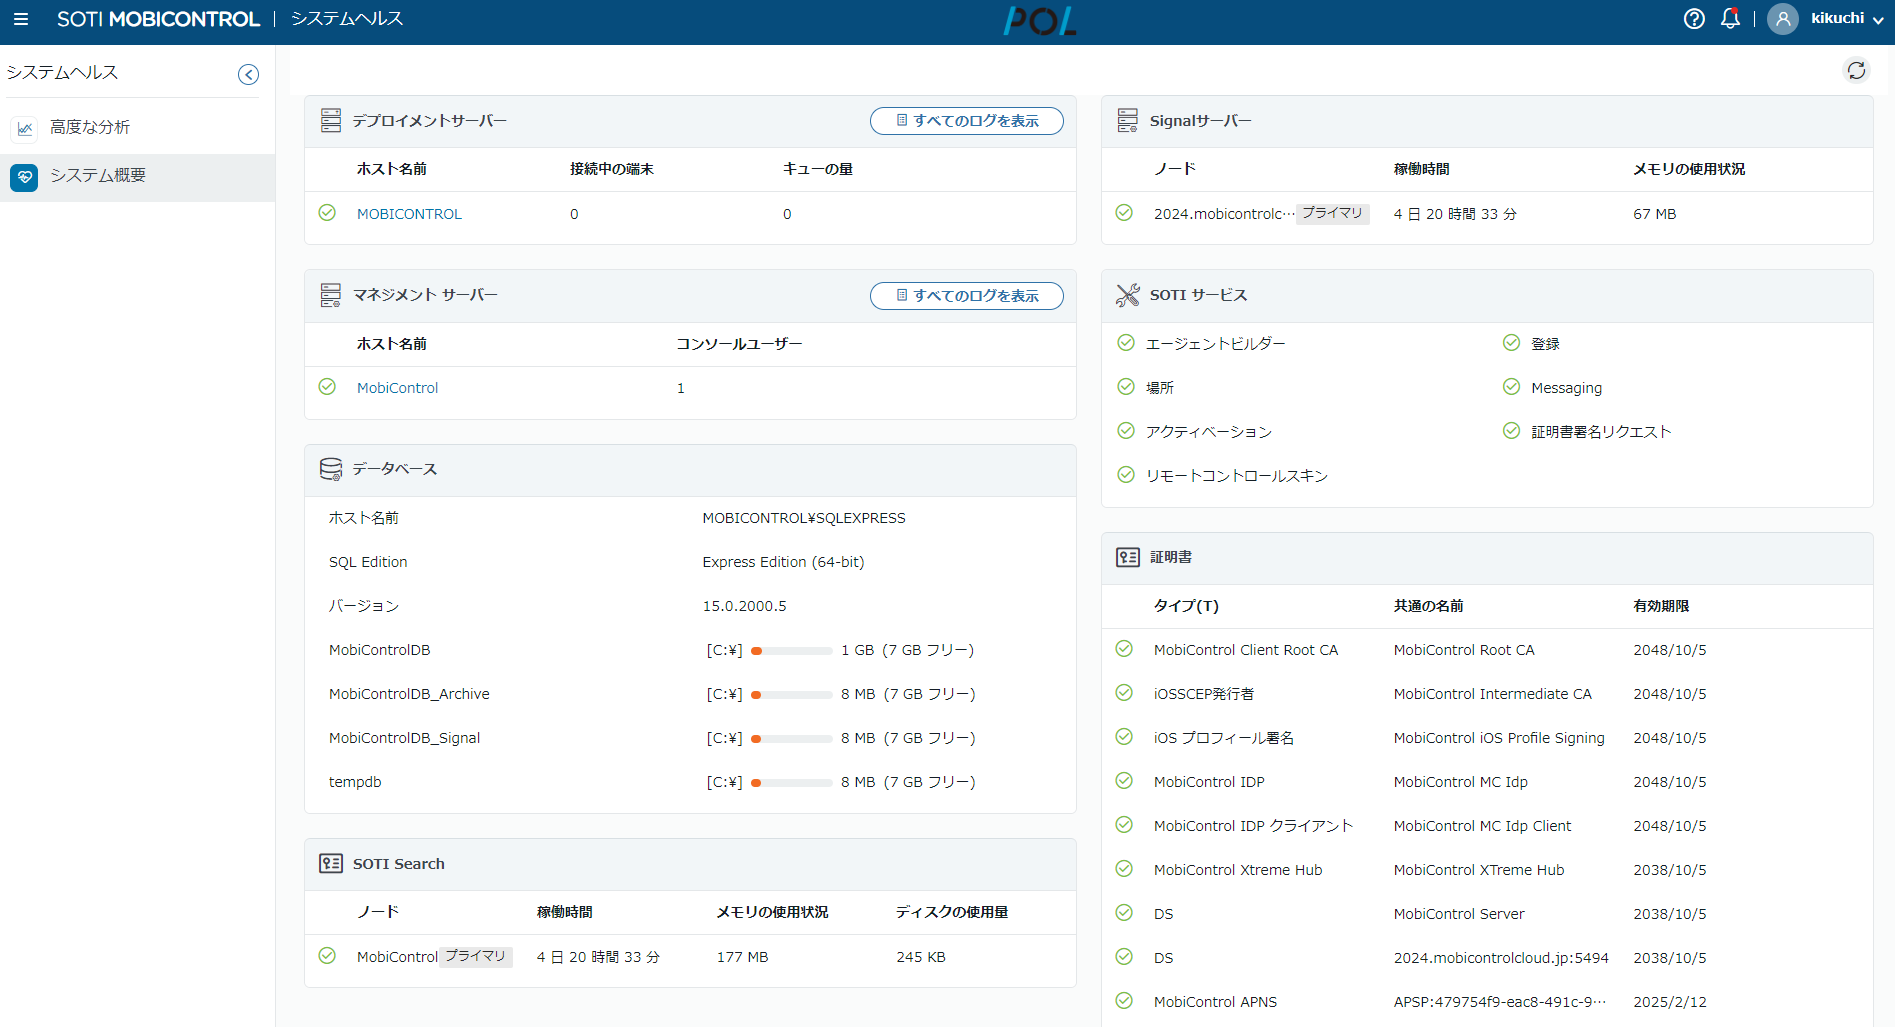Click the MobiControlDB_Signal database row label

pyautogui.click(x=404, y=738)
